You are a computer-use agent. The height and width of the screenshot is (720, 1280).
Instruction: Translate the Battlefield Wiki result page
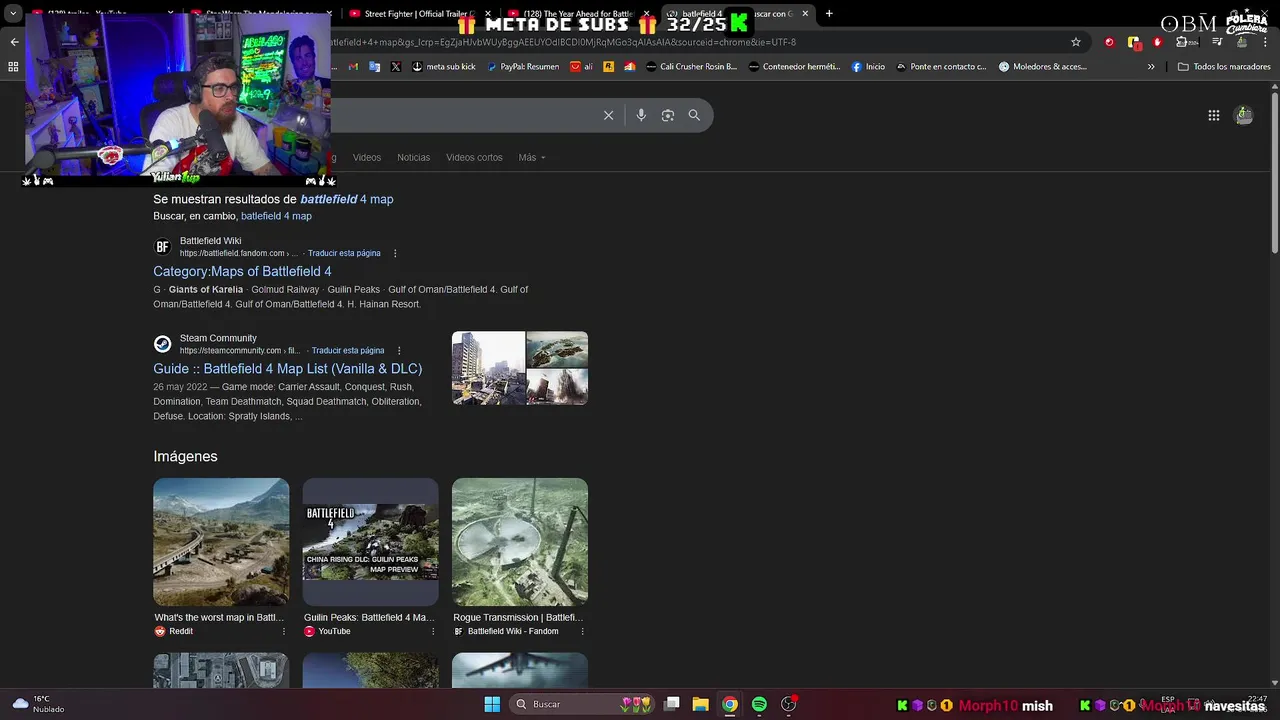pyautogui.click(x=344, y=253)
